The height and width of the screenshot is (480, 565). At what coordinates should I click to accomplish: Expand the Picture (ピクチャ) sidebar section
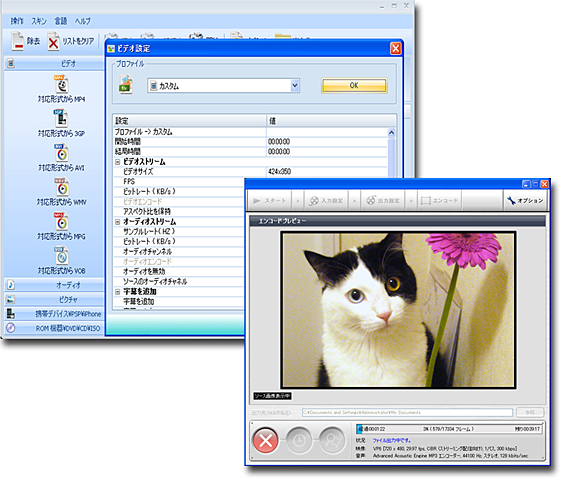[x=55, y=299]
